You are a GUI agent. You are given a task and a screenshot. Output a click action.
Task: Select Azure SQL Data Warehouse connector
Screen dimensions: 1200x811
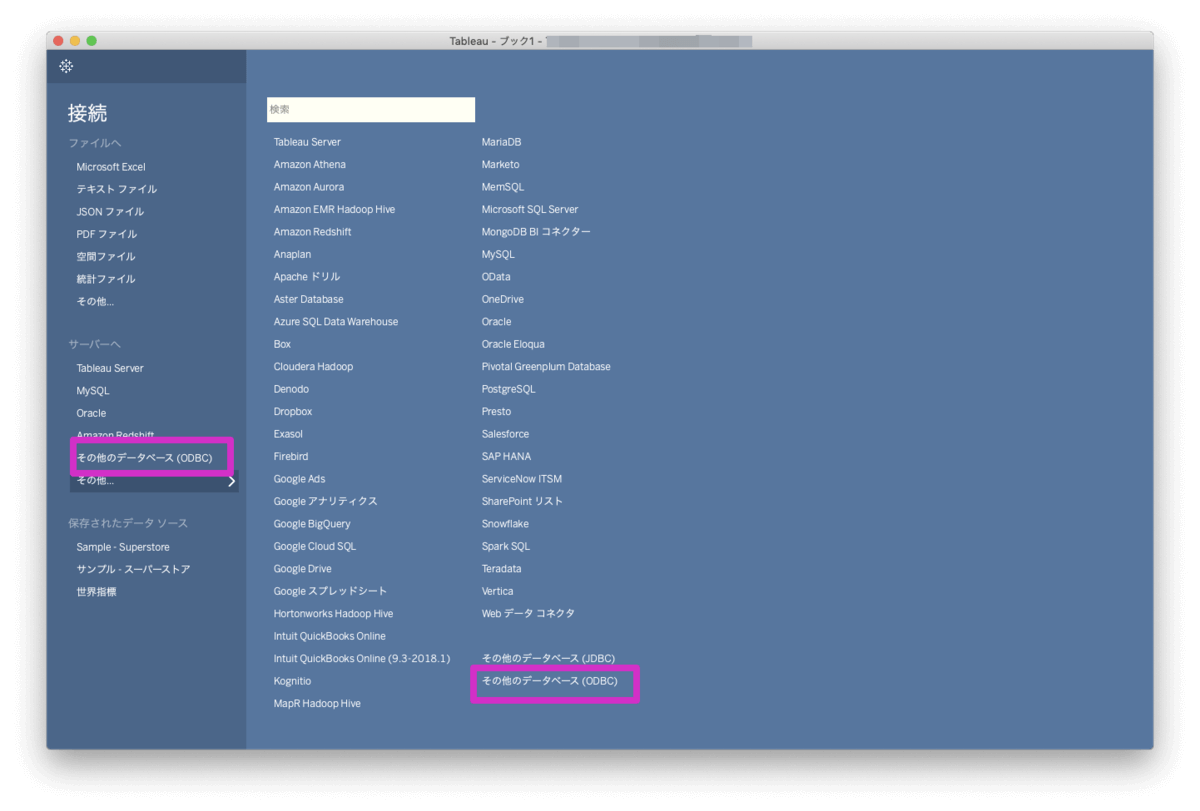coord(336,322)
